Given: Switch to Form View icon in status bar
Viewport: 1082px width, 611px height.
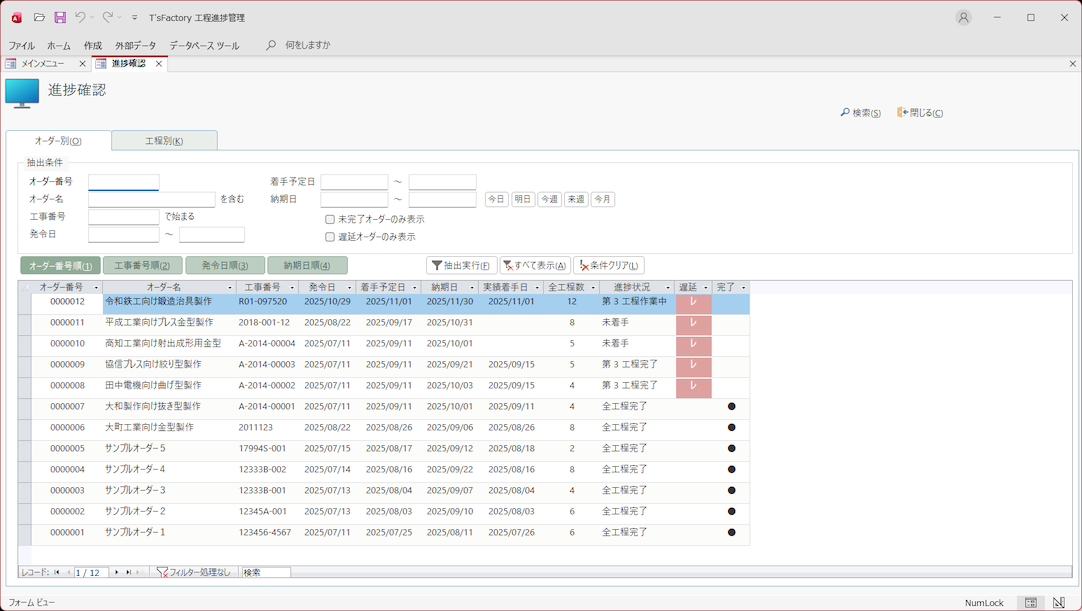Looking at the screenshot, I should 1030,603.
